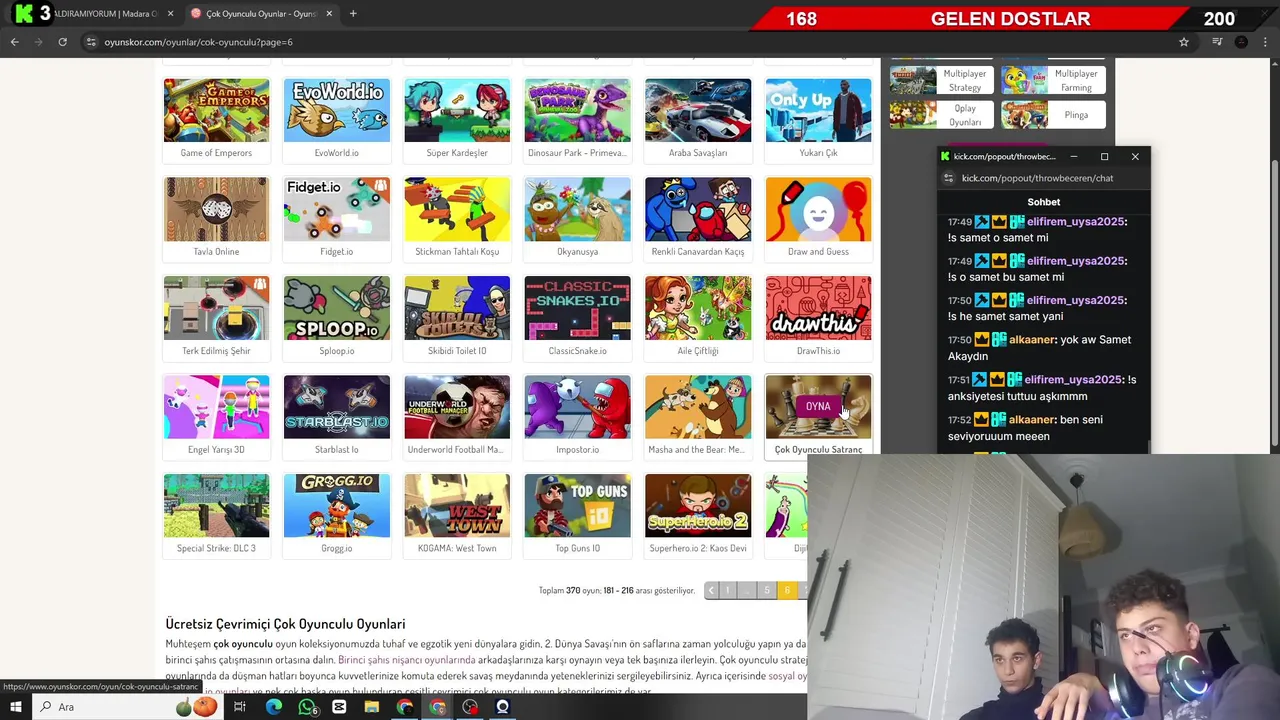This screenshot has height=720, width=1280.
Task: Open CapCut from taskbar
Action: [339, 707]
